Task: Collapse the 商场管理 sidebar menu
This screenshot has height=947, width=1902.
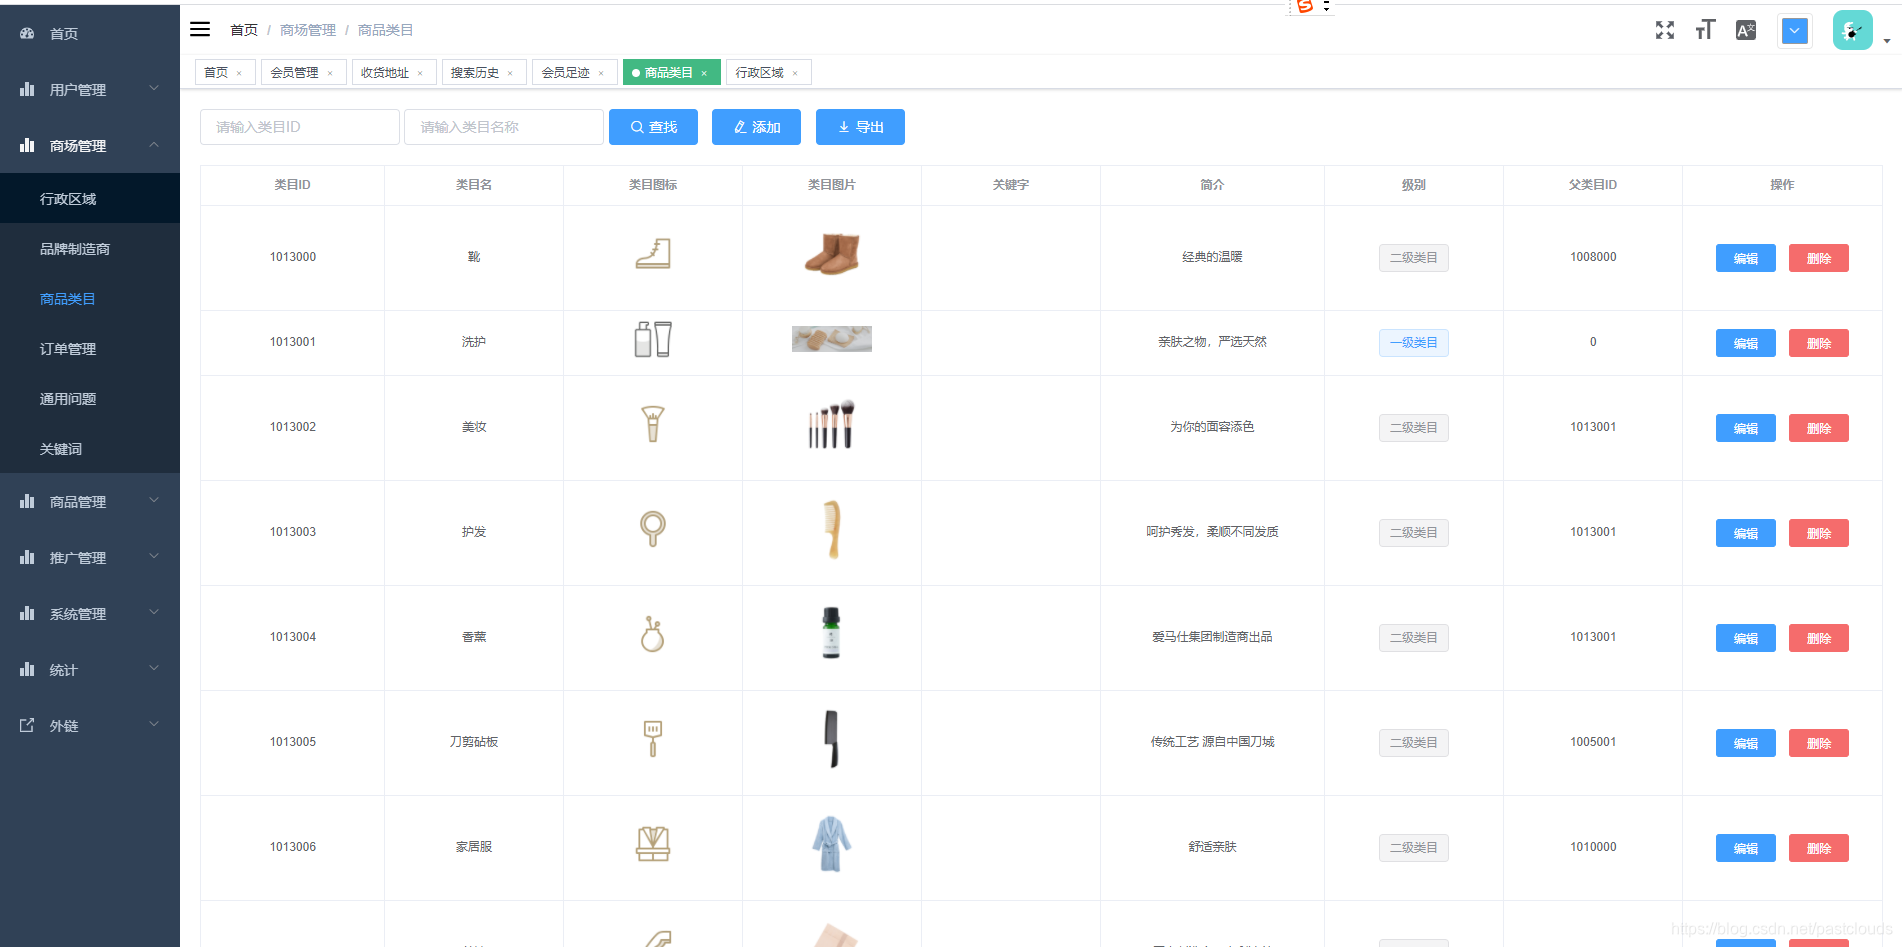Action: click(90, 145)
